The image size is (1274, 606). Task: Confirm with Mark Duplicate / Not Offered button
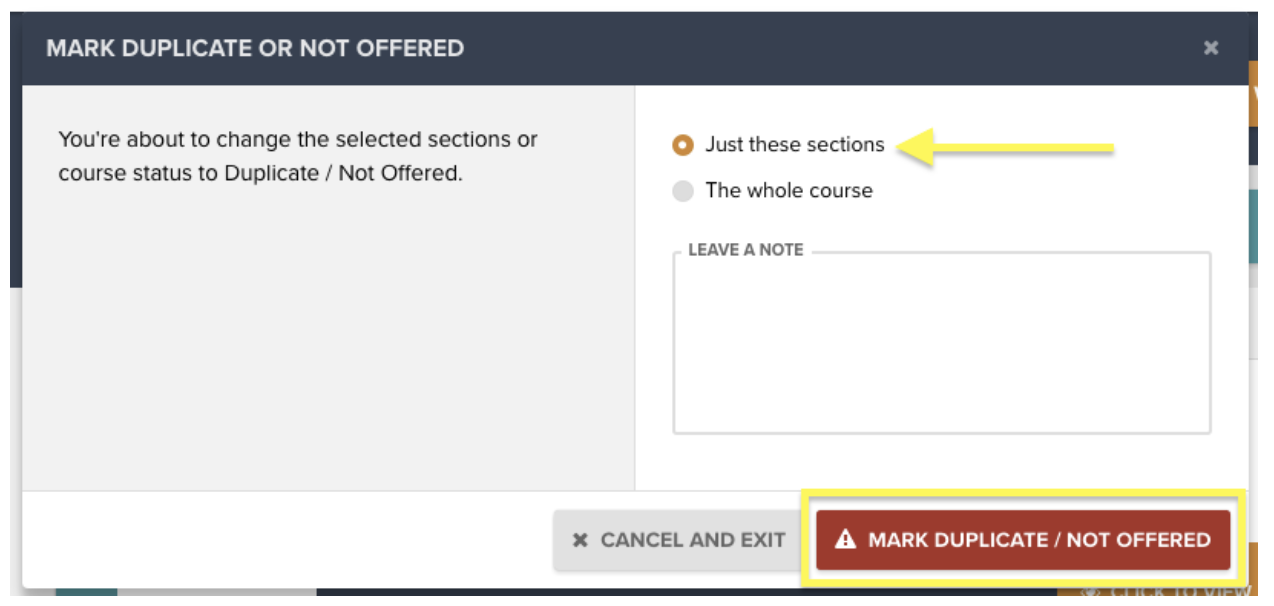point(1023,540)
